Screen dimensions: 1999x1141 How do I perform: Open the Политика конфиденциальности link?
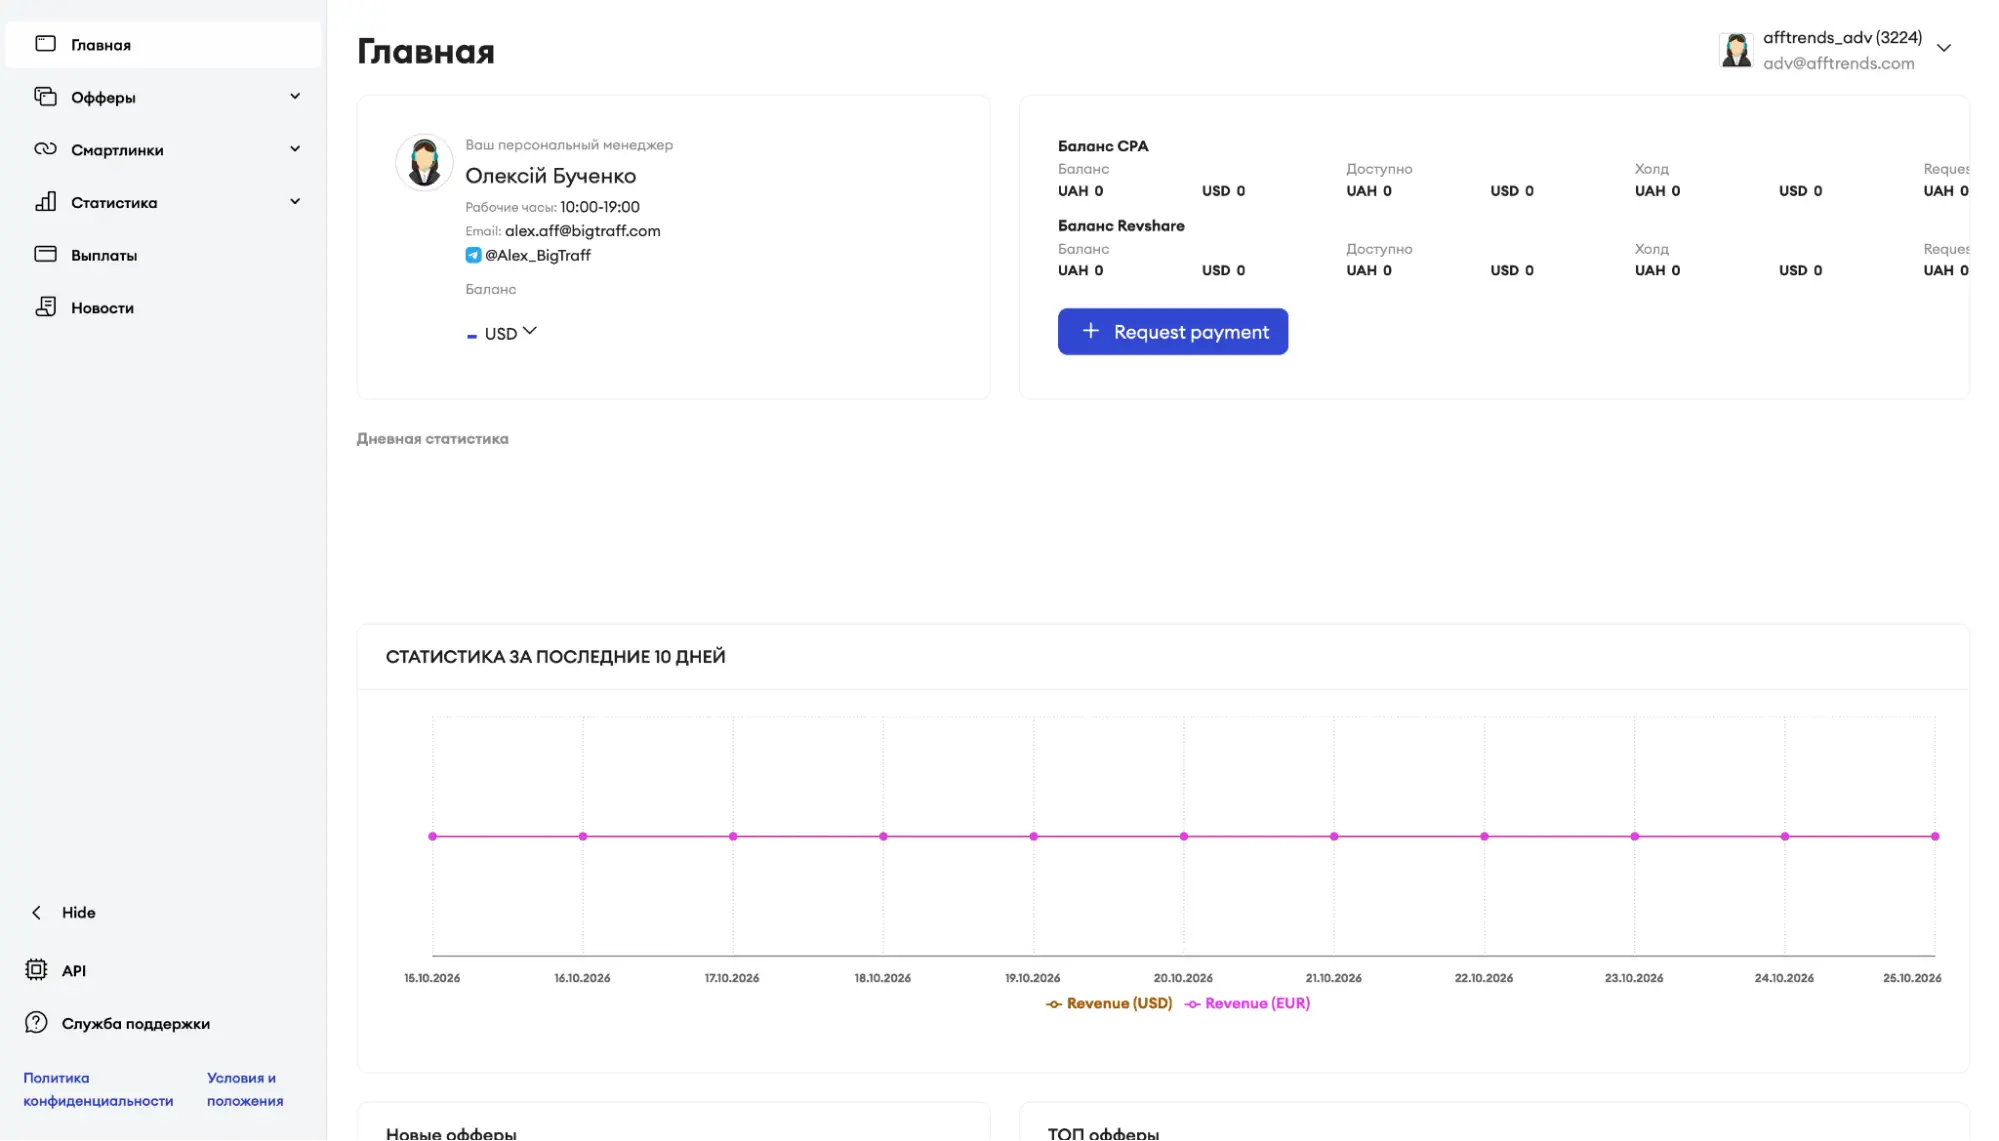(98, 1090)
